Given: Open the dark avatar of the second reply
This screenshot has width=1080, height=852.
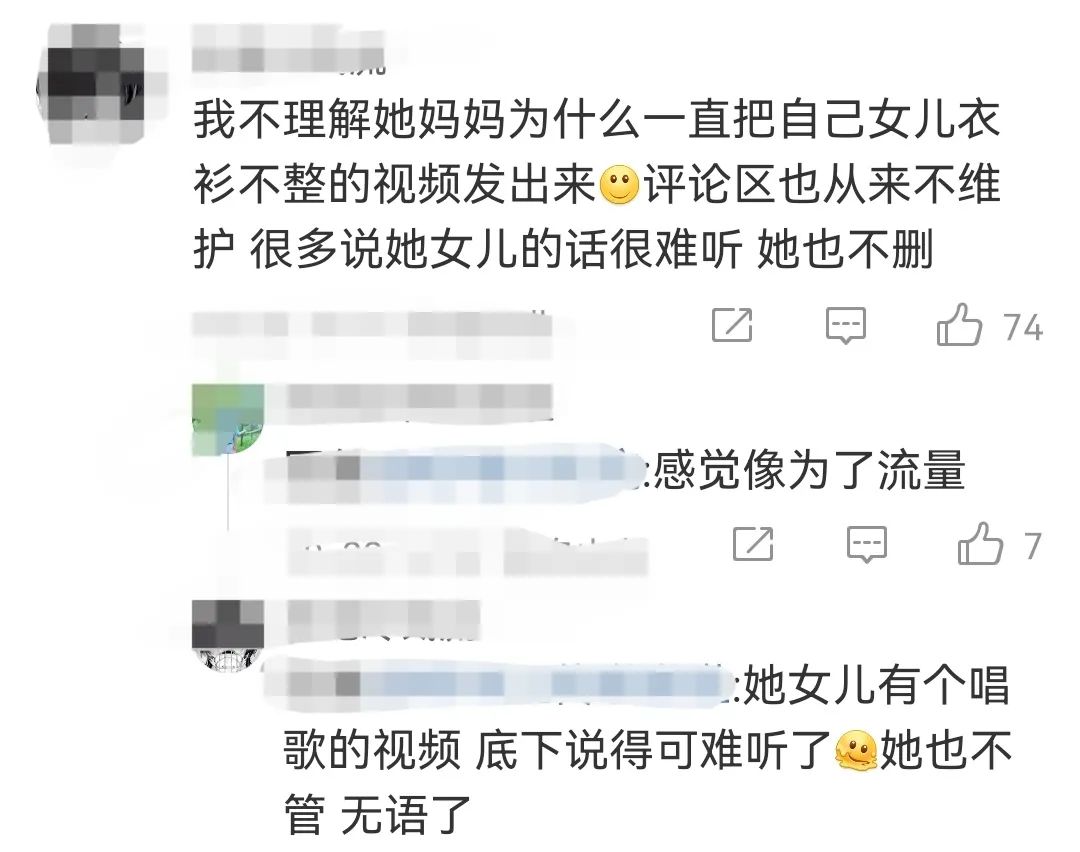Looking at the screenshot, I should (x=227, y=635).
